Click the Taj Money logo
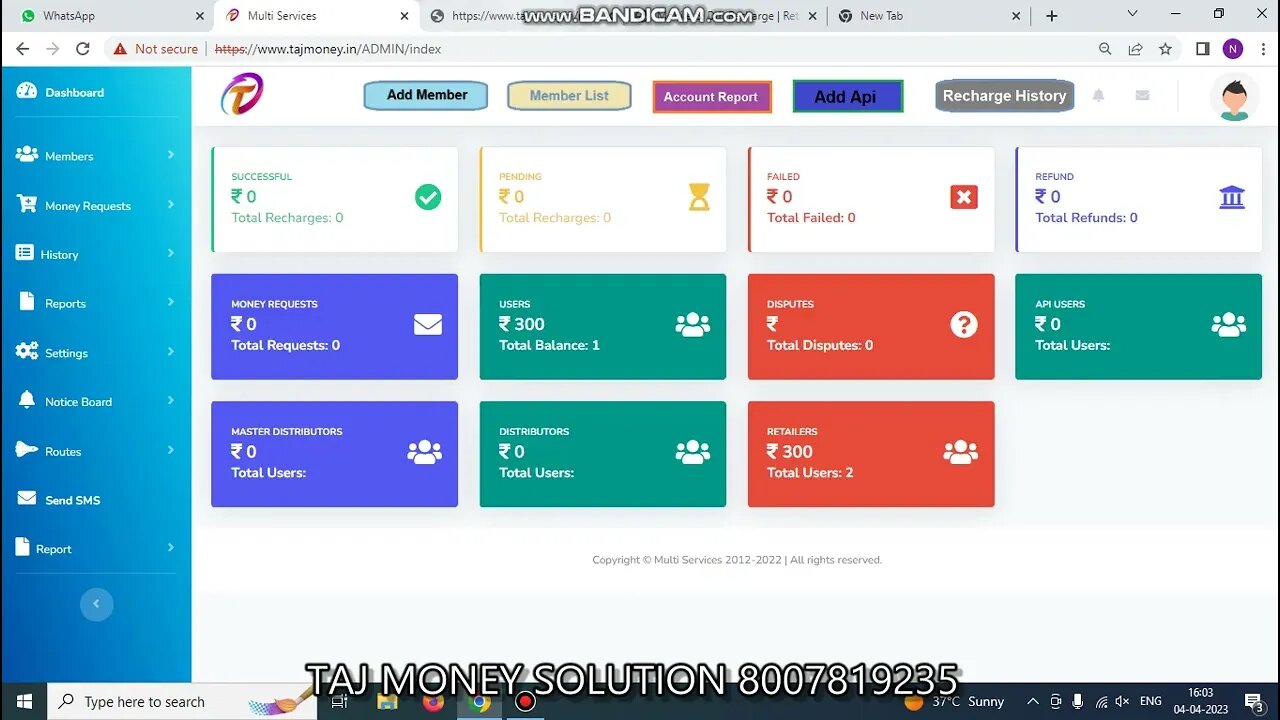The height and width of the screenshot is (720, 1280). point(242,94)
